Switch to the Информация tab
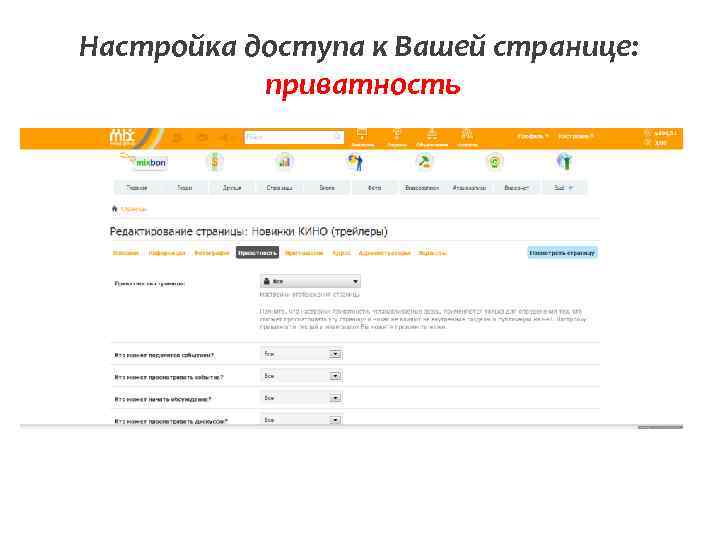This screenshot has width=720, height=540. [x=167, y=253]
